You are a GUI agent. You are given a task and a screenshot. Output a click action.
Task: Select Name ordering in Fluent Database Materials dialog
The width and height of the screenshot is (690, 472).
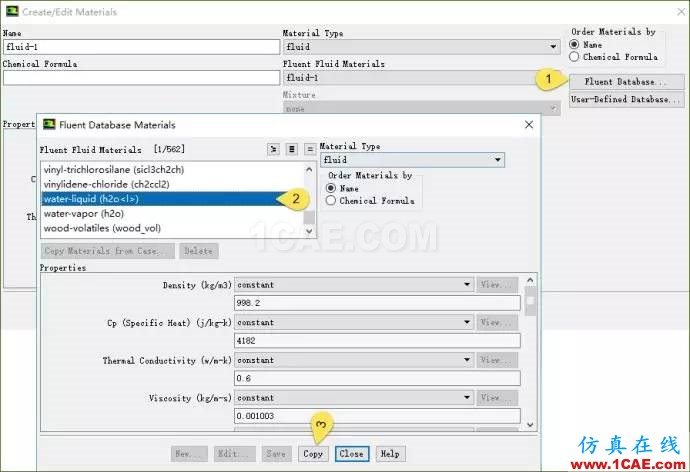tap(330, 188)
